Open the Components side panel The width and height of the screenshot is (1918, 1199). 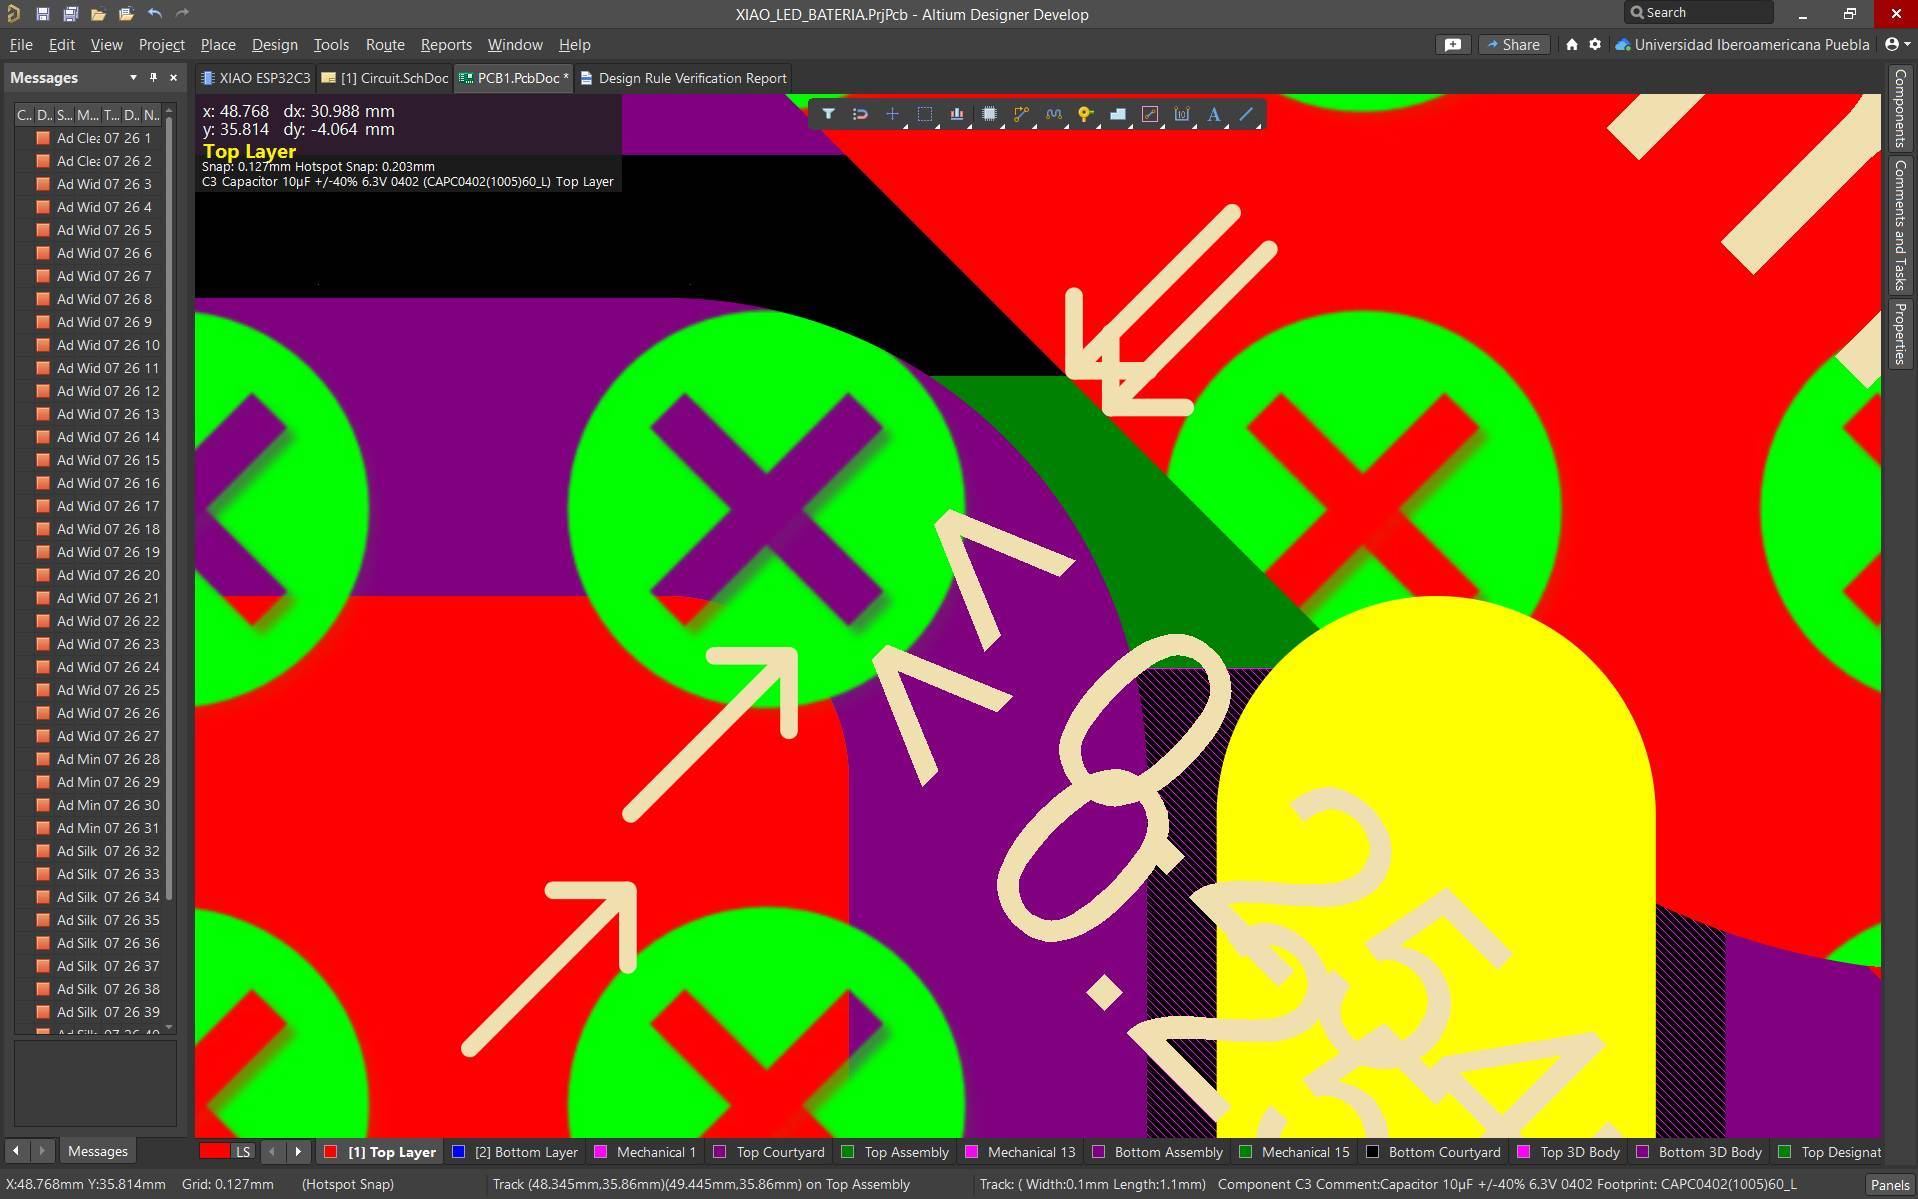[1900, 108]
